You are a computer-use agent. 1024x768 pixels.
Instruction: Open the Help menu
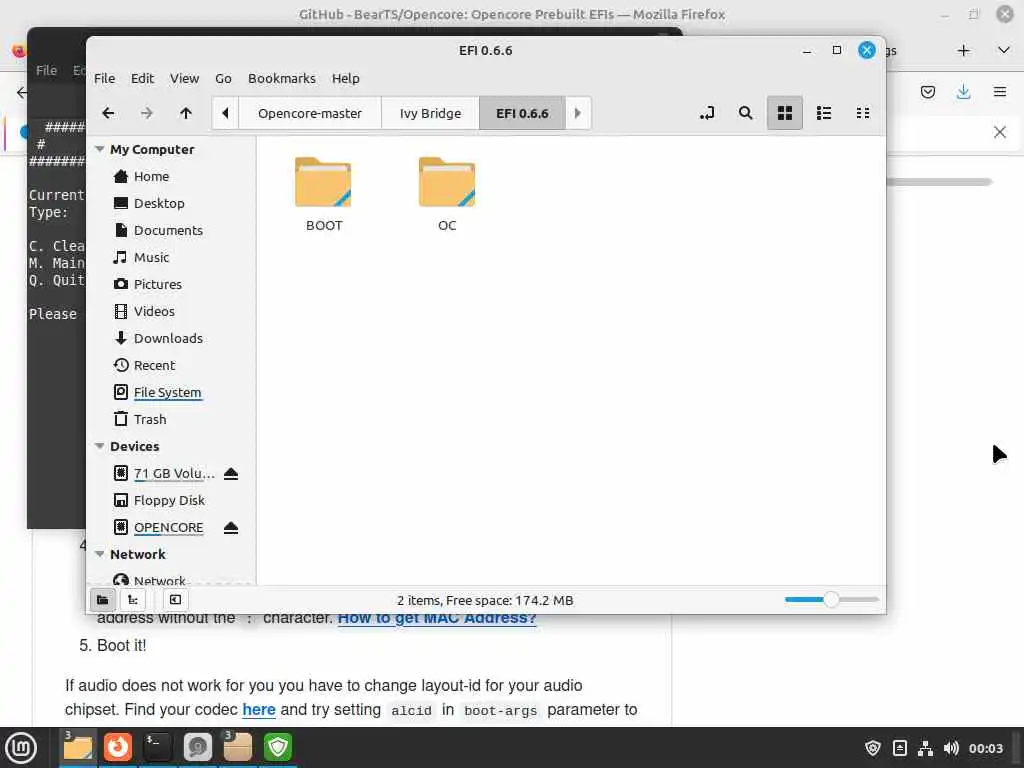click(345, 78)
